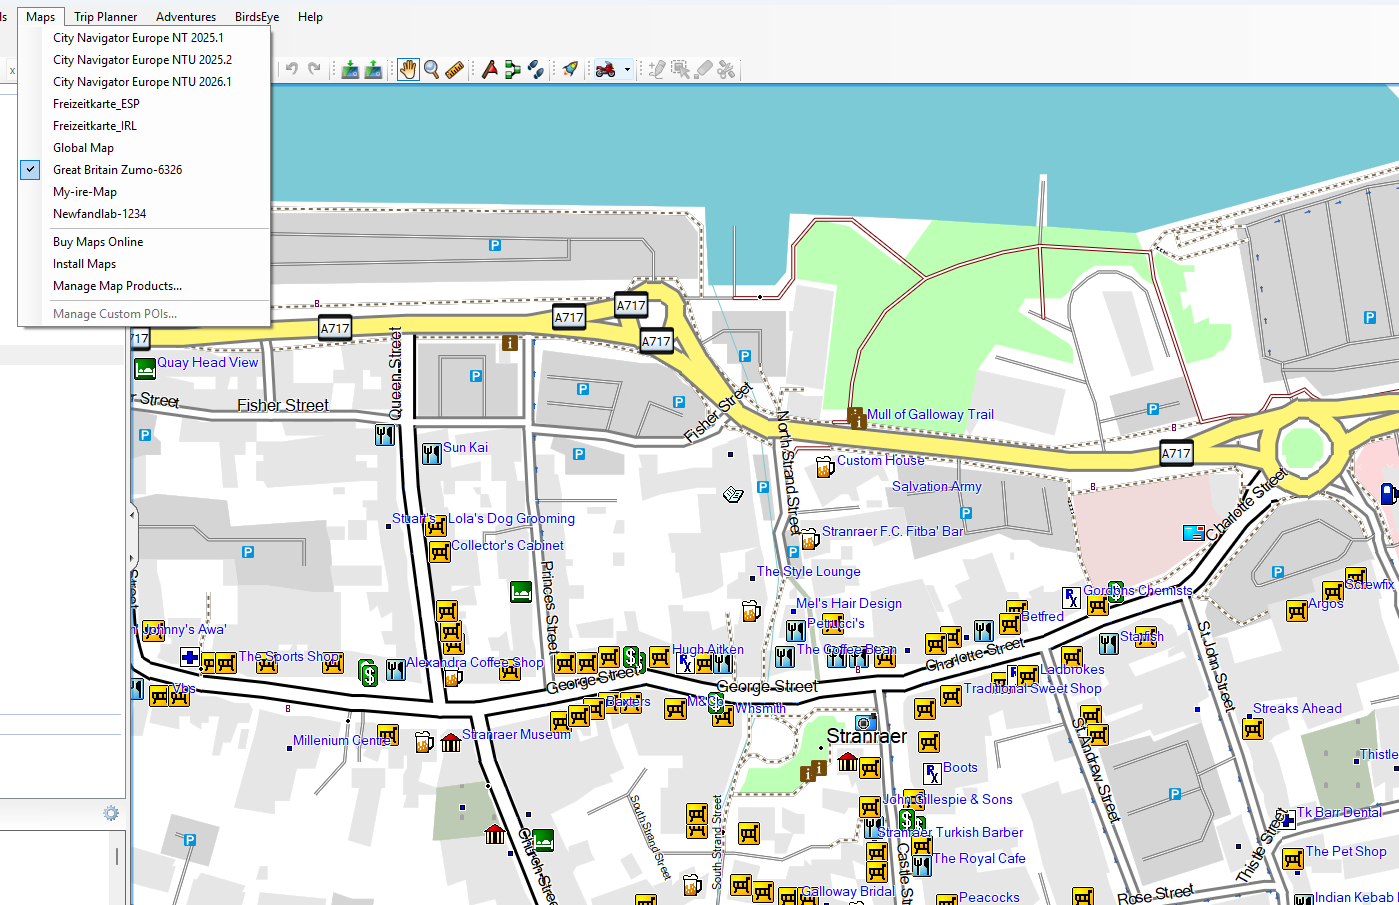Click John Gillespie & Sons label
Viewport: 1399px width, 905px height.
tap(947, 799)
